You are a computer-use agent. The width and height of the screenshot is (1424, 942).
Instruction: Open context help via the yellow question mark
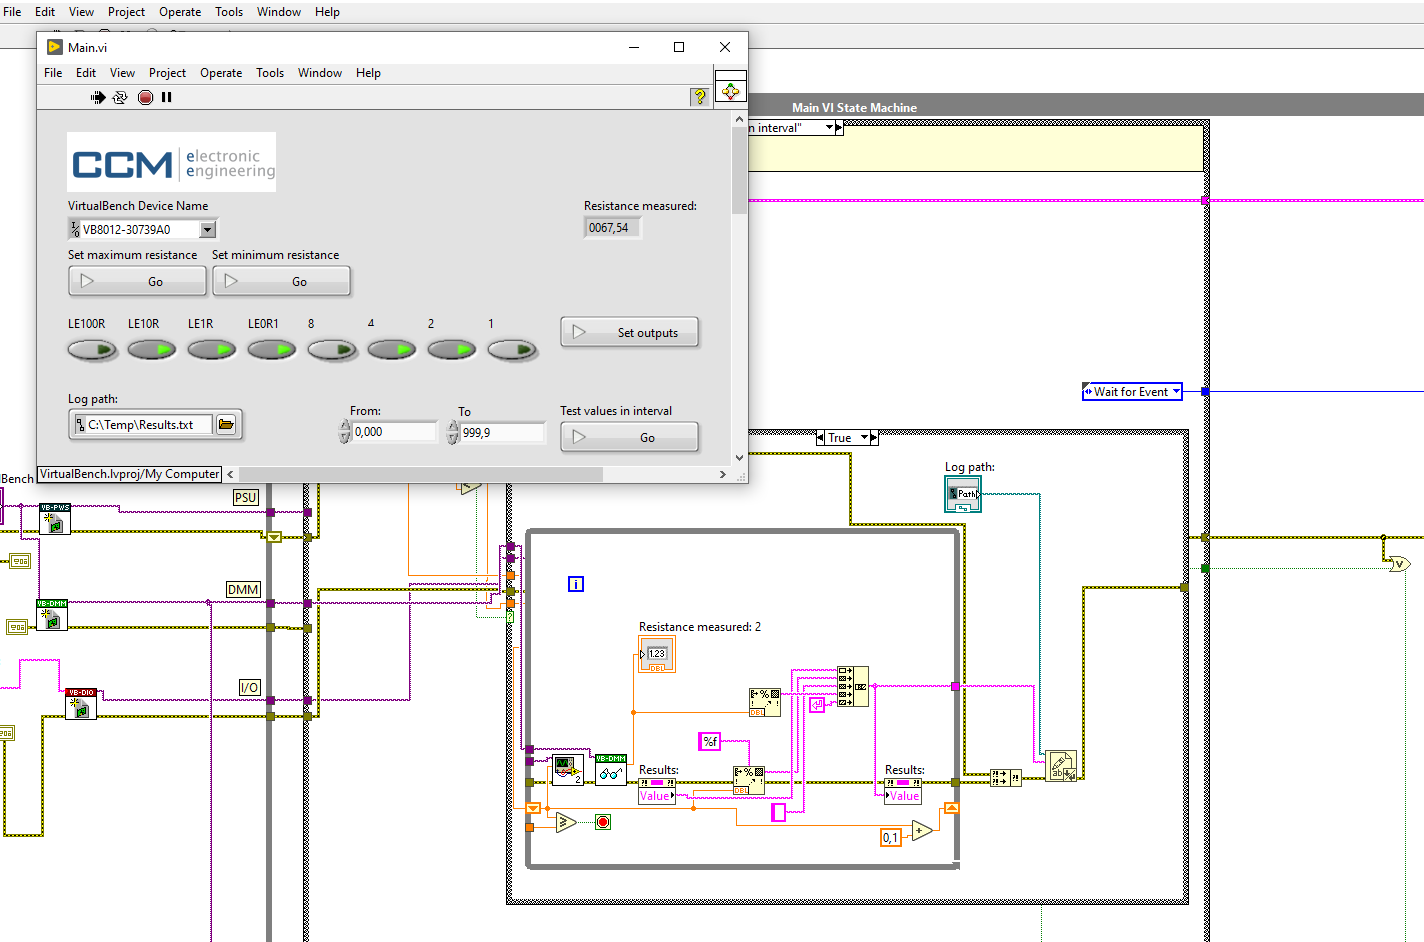pyautogui.click(x=699, y=97)
